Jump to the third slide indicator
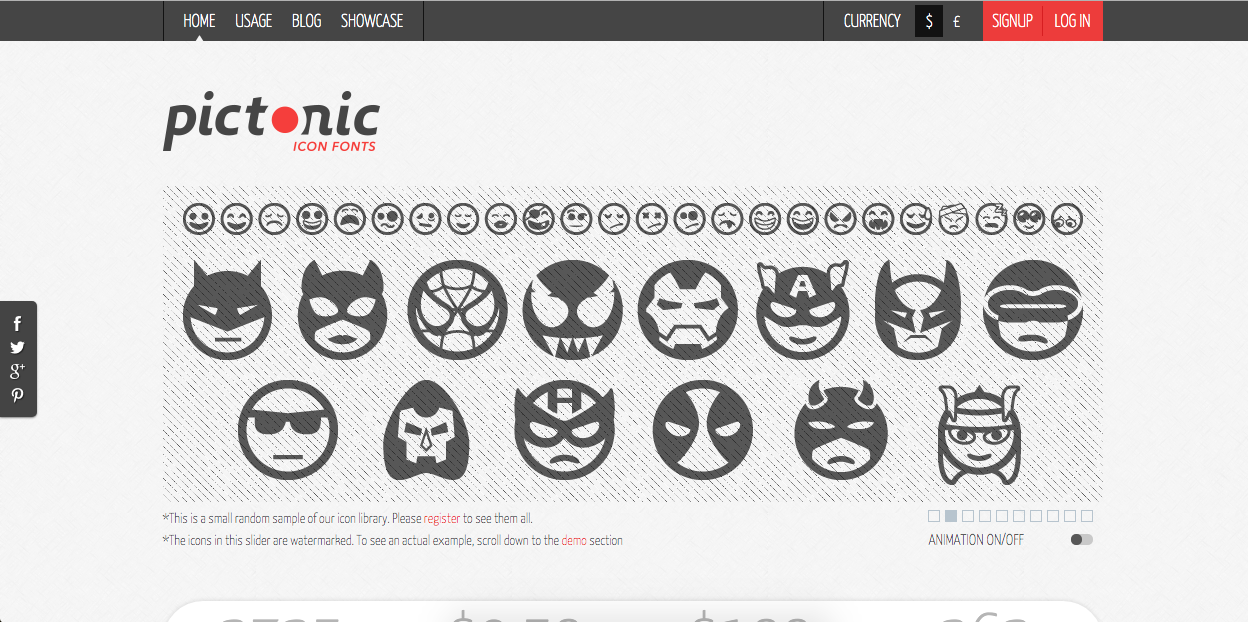The image size is (1248, 622). [x=968, y=516]
